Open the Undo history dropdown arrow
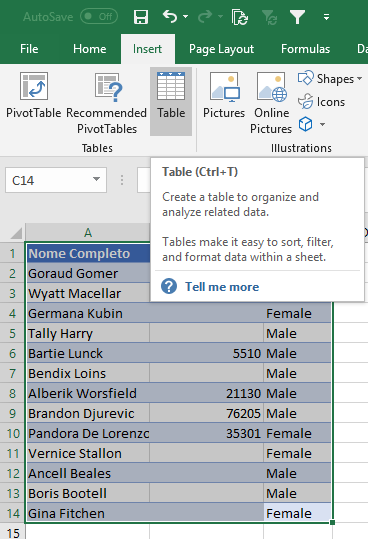Screen dimensions: 368x539 coord(186,16)
